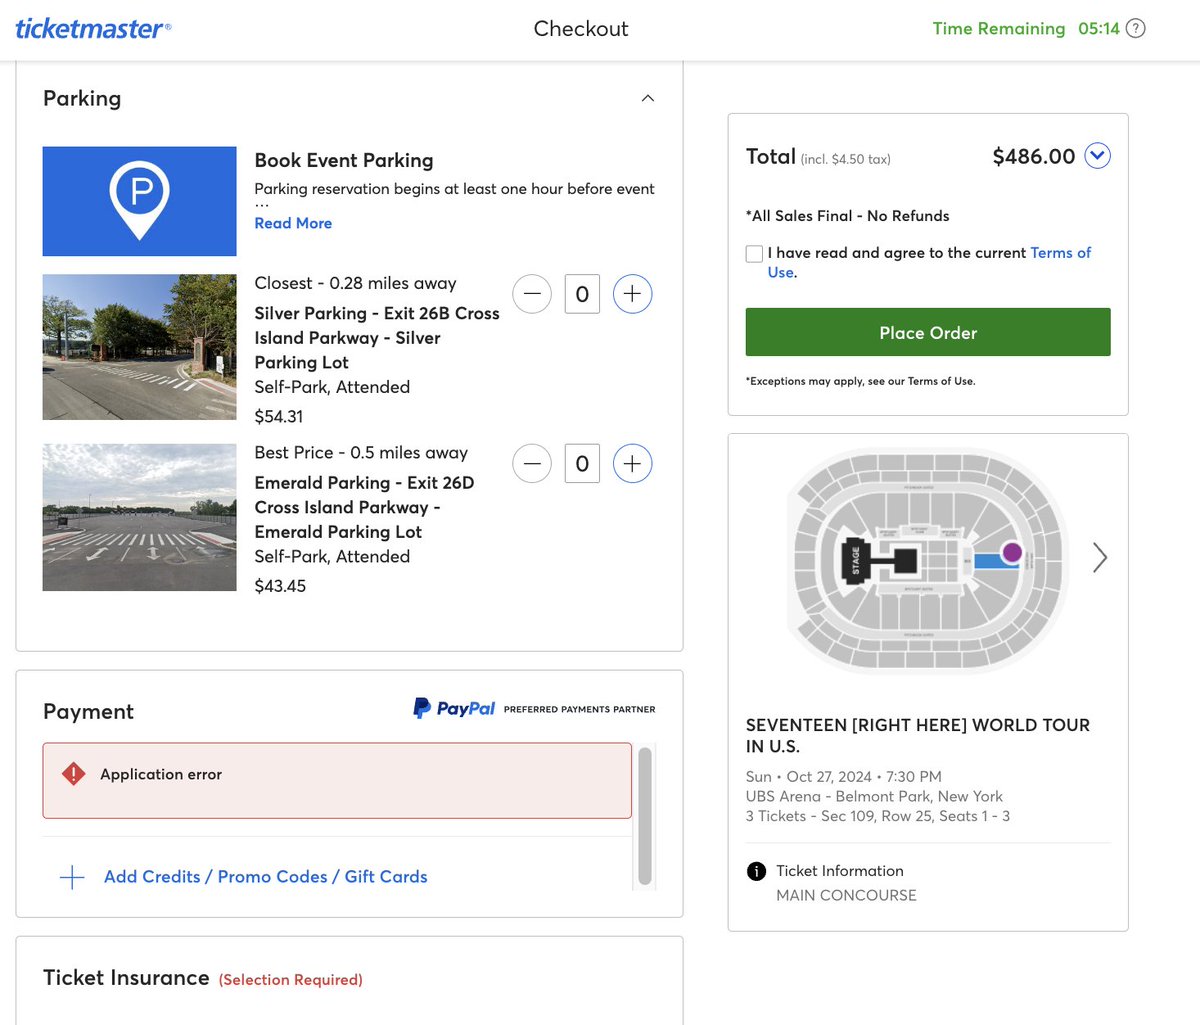Click the Application error warning icon

point(73,774)
